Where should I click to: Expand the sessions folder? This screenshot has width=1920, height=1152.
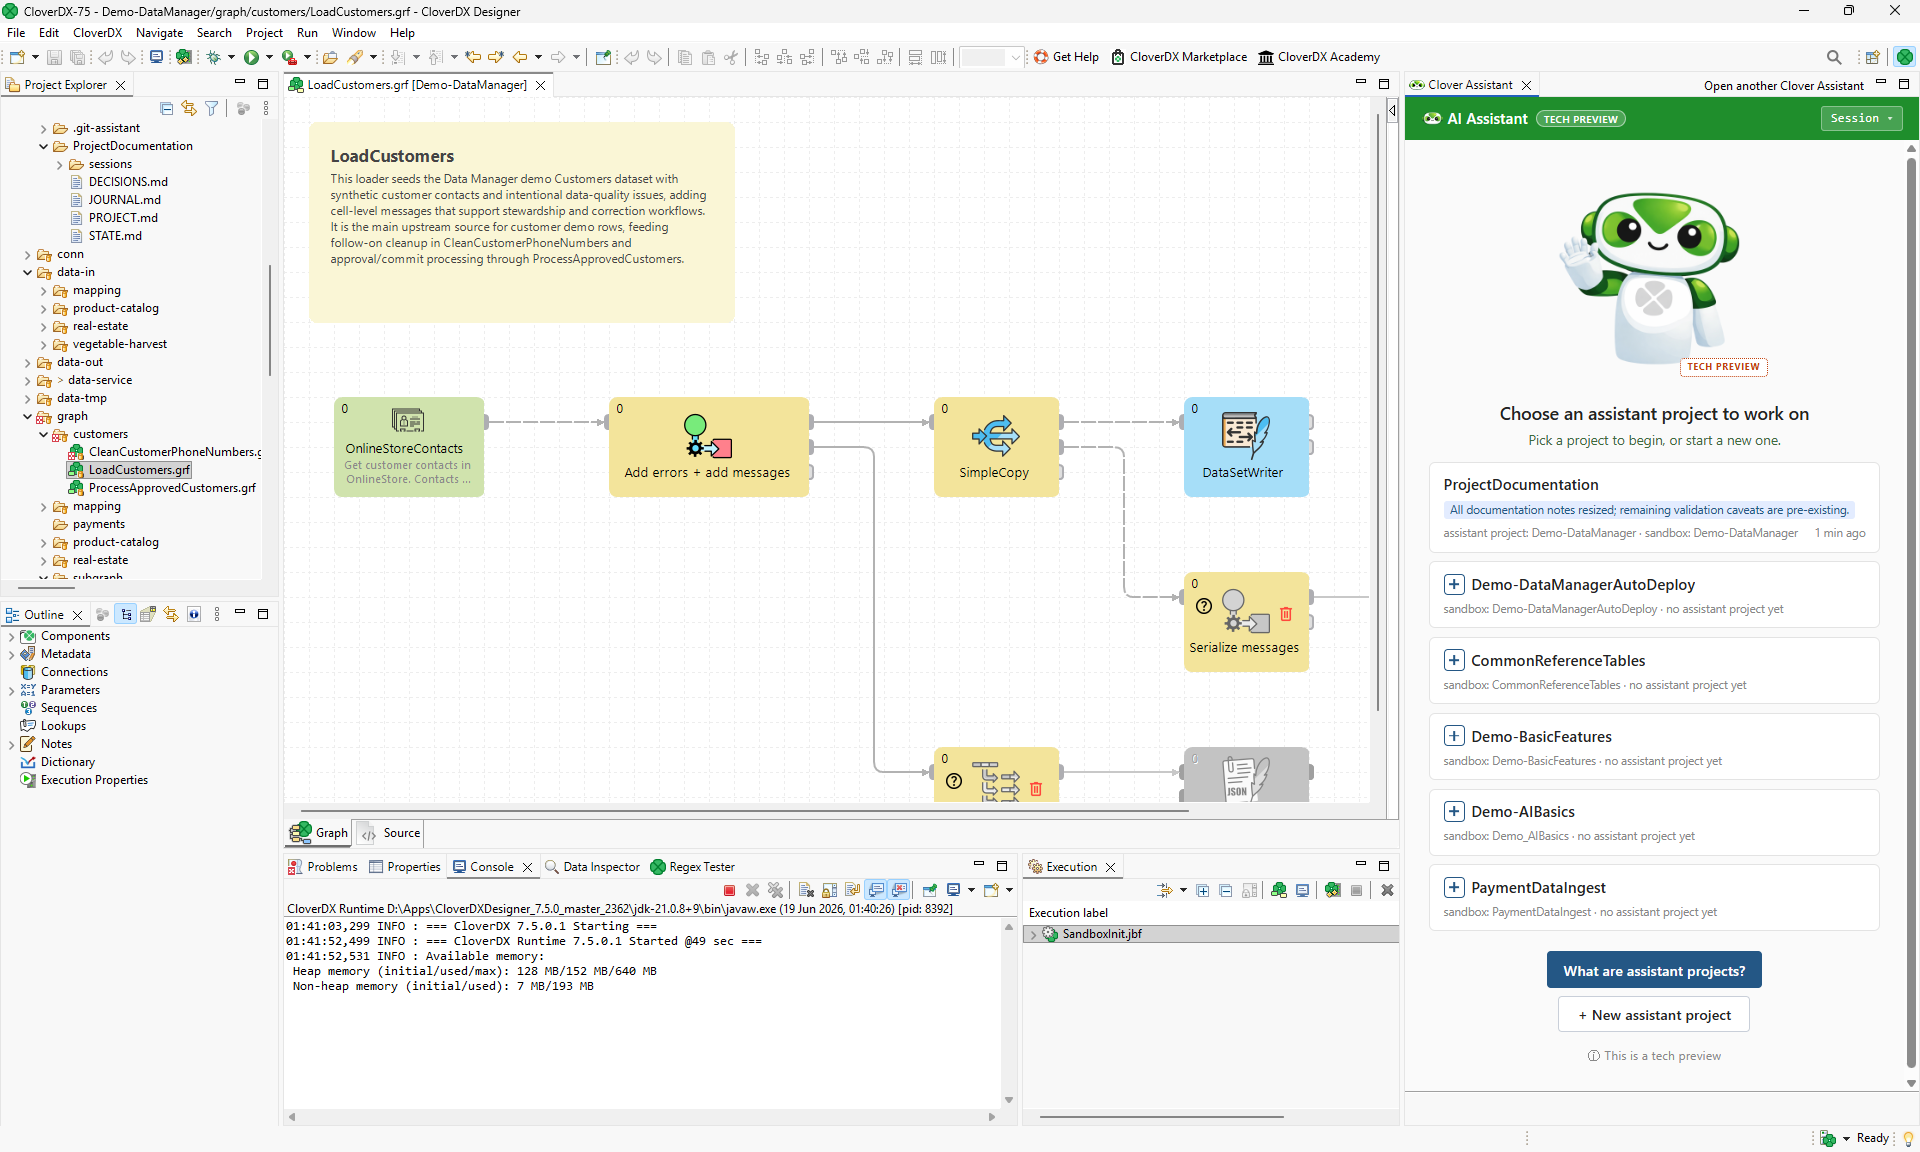pyautogui.click(x=59, y=164)
